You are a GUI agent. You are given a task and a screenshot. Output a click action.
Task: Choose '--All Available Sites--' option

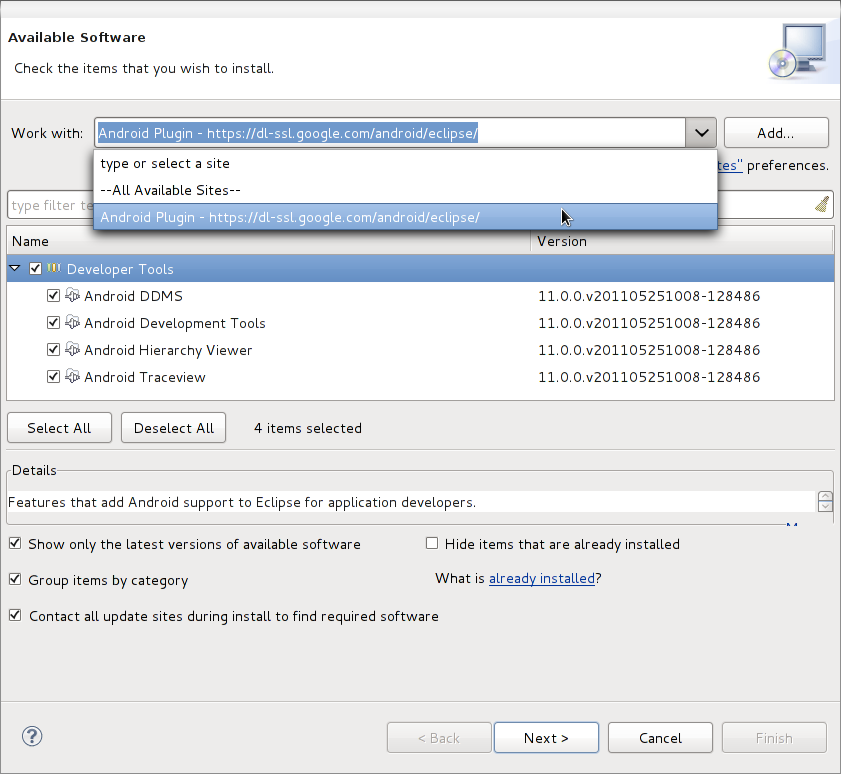405,190
